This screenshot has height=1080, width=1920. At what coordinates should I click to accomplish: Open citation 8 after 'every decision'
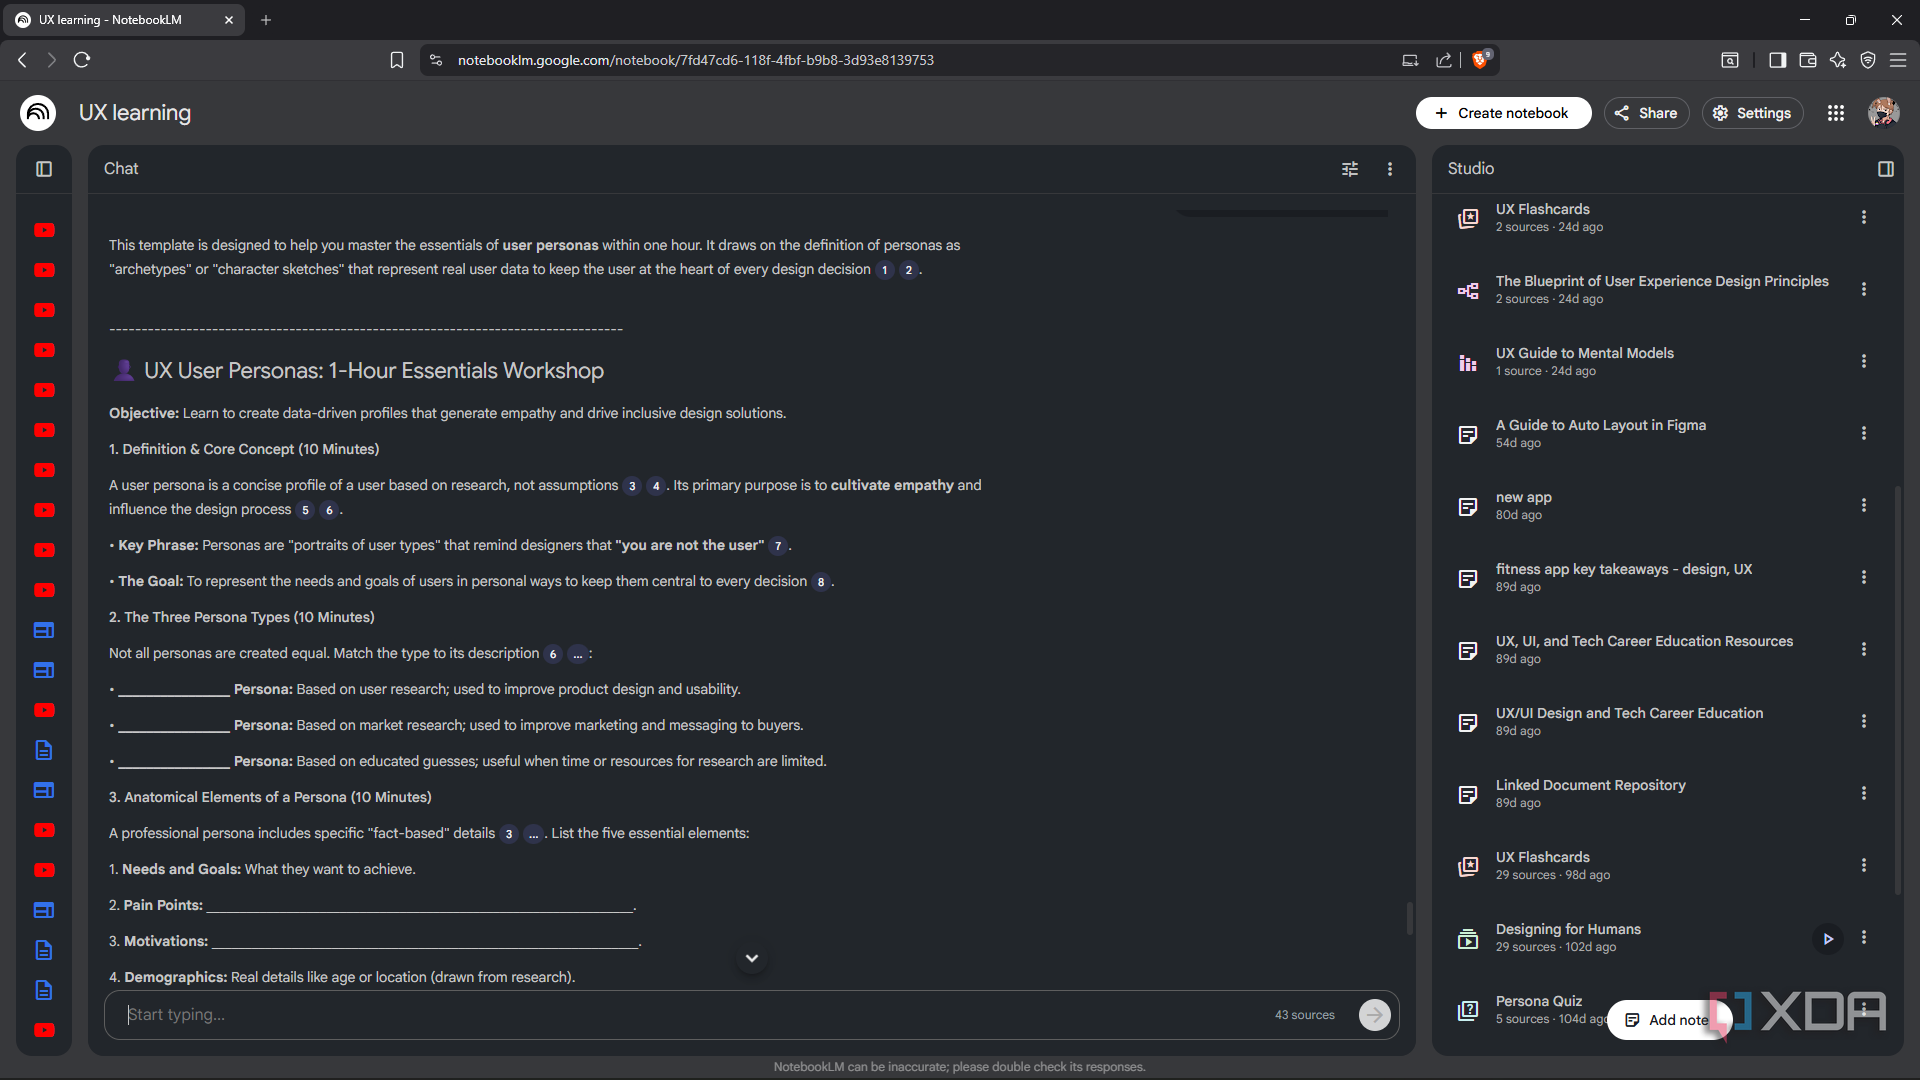[x=821, y=582]
